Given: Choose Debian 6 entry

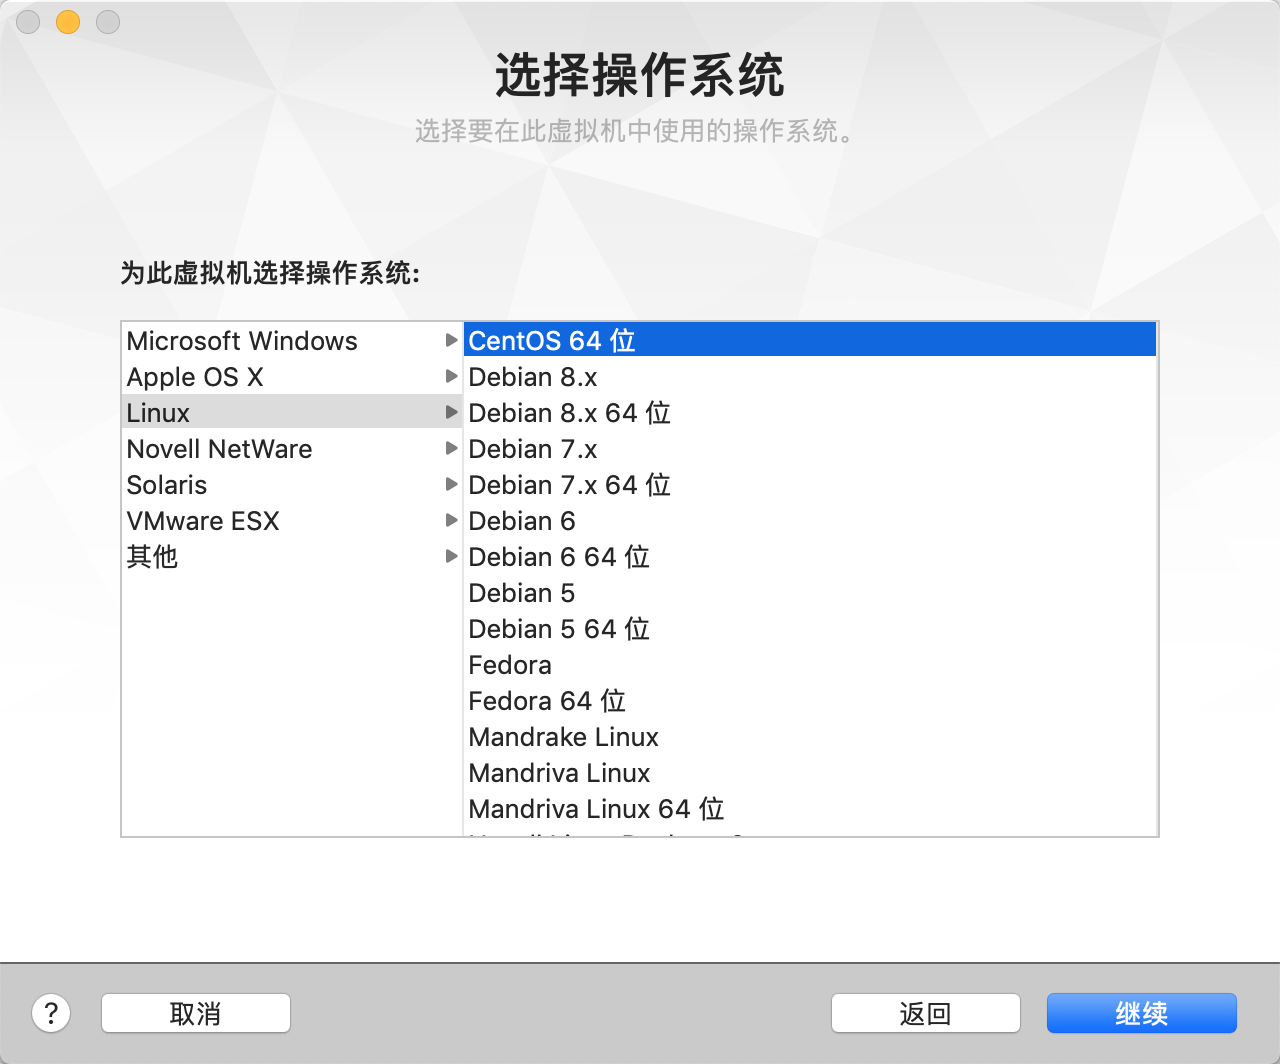Looking at the screenshot, I should click(x=810, y=521).
